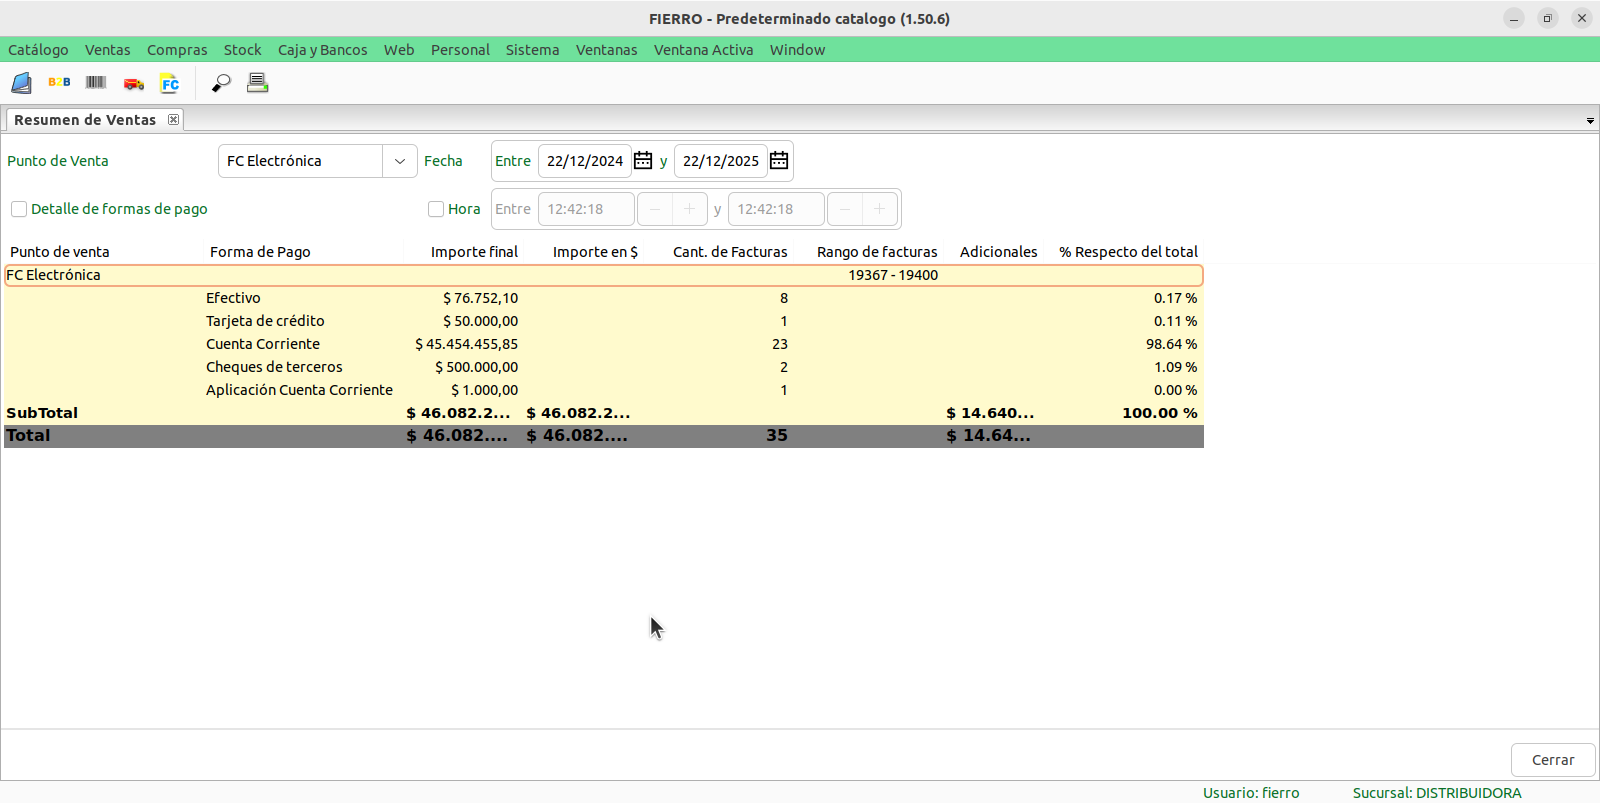
Task: Open the Ventas menu
Action: coord(107,50)
